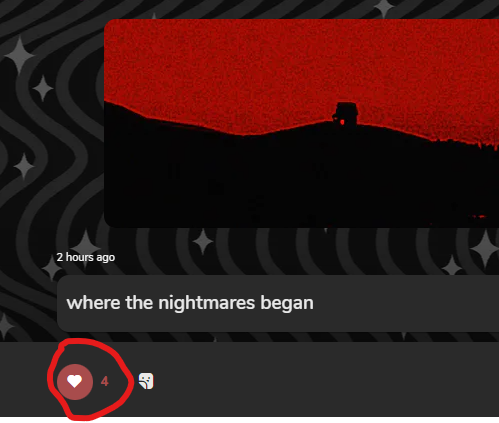Click the sparkle star left of the timestamp

[x=51, y=268]
